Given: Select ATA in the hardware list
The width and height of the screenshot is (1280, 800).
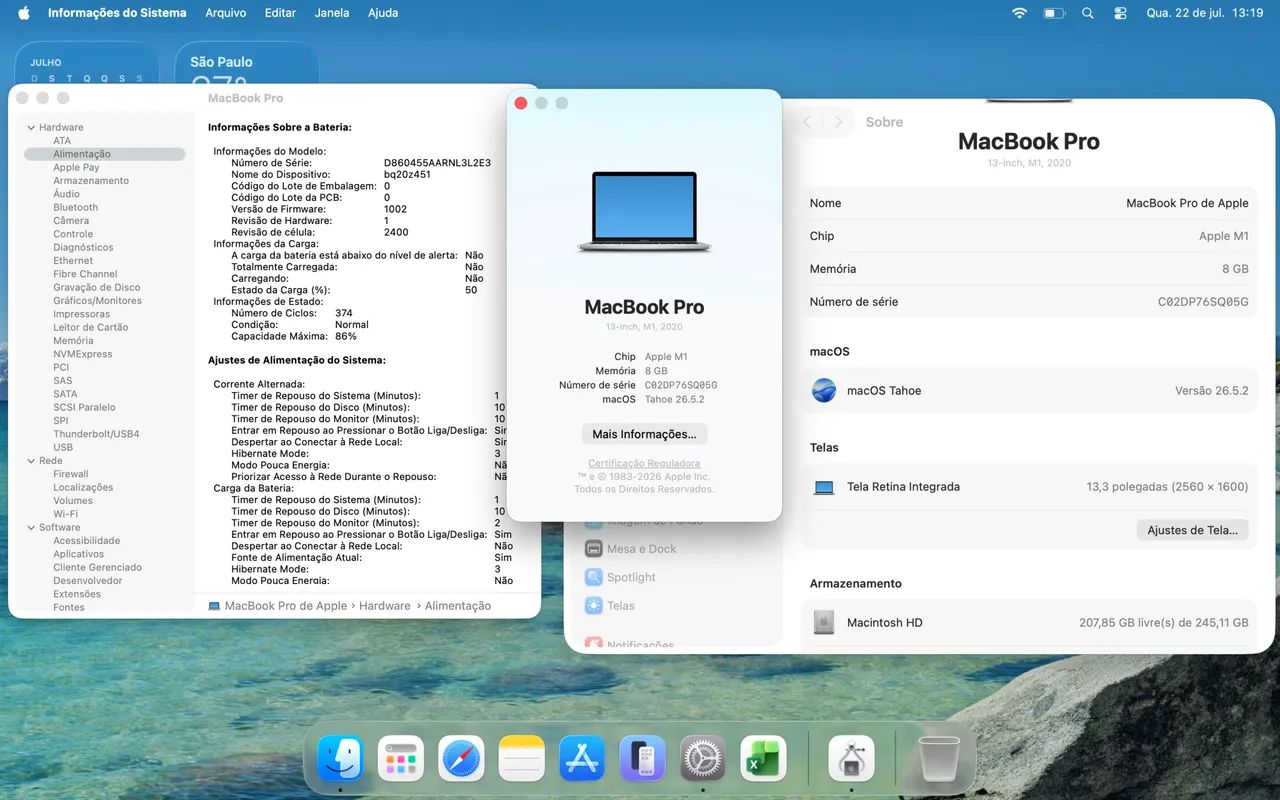Looking at the screenshot, I should coord(62,141).
